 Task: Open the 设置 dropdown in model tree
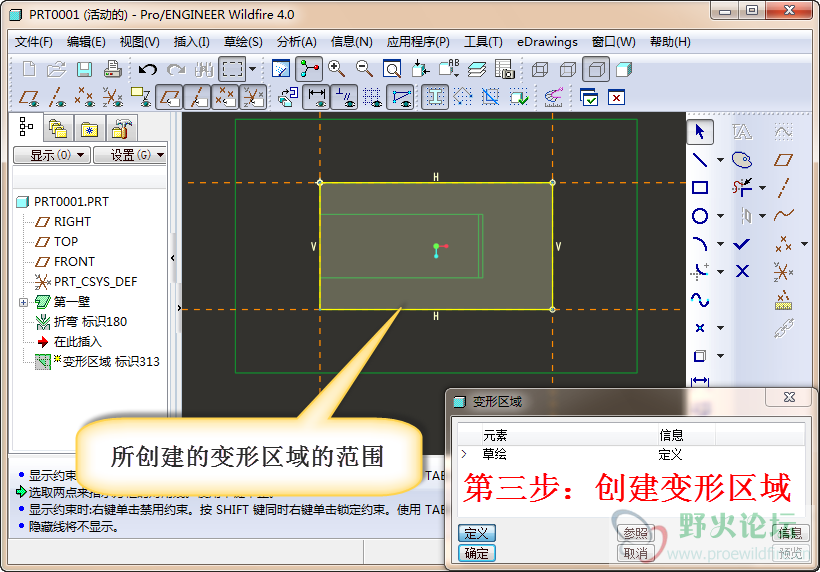point(131,155)
